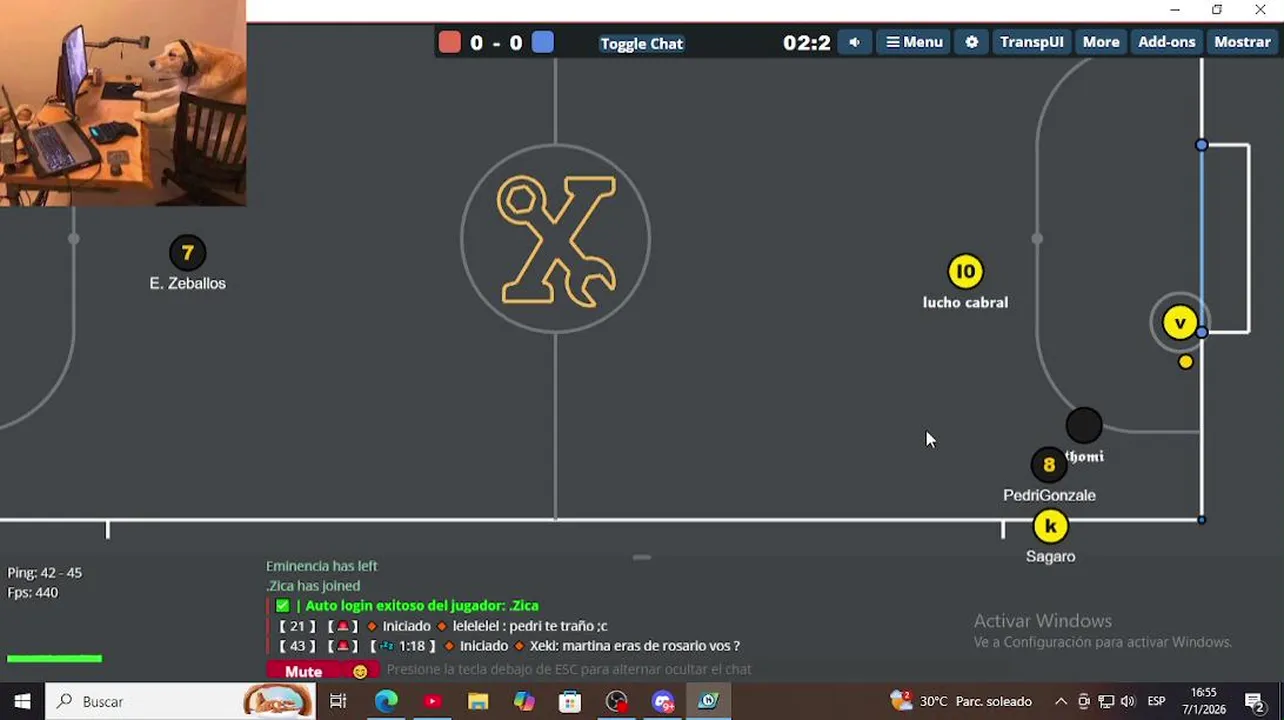1284x720 pixels.
Task: Click player 10 lucho cabral disc
Action: [x=965, y=272]
